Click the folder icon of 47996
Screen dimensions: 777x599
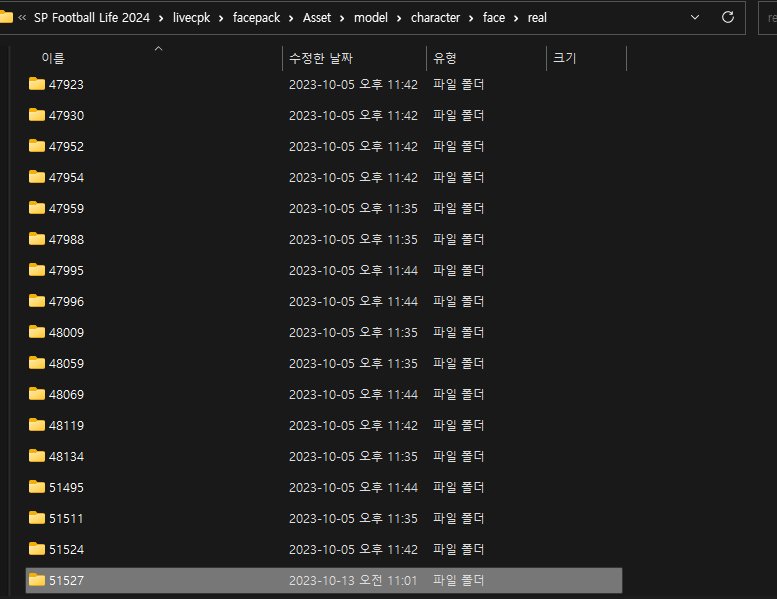[37, 301]
